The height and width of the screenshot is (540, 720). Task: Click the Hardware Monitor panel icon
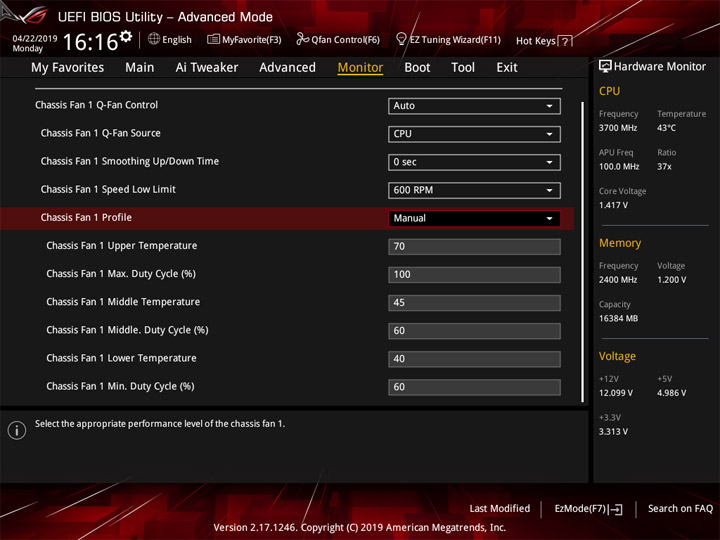tap(605, 67)
